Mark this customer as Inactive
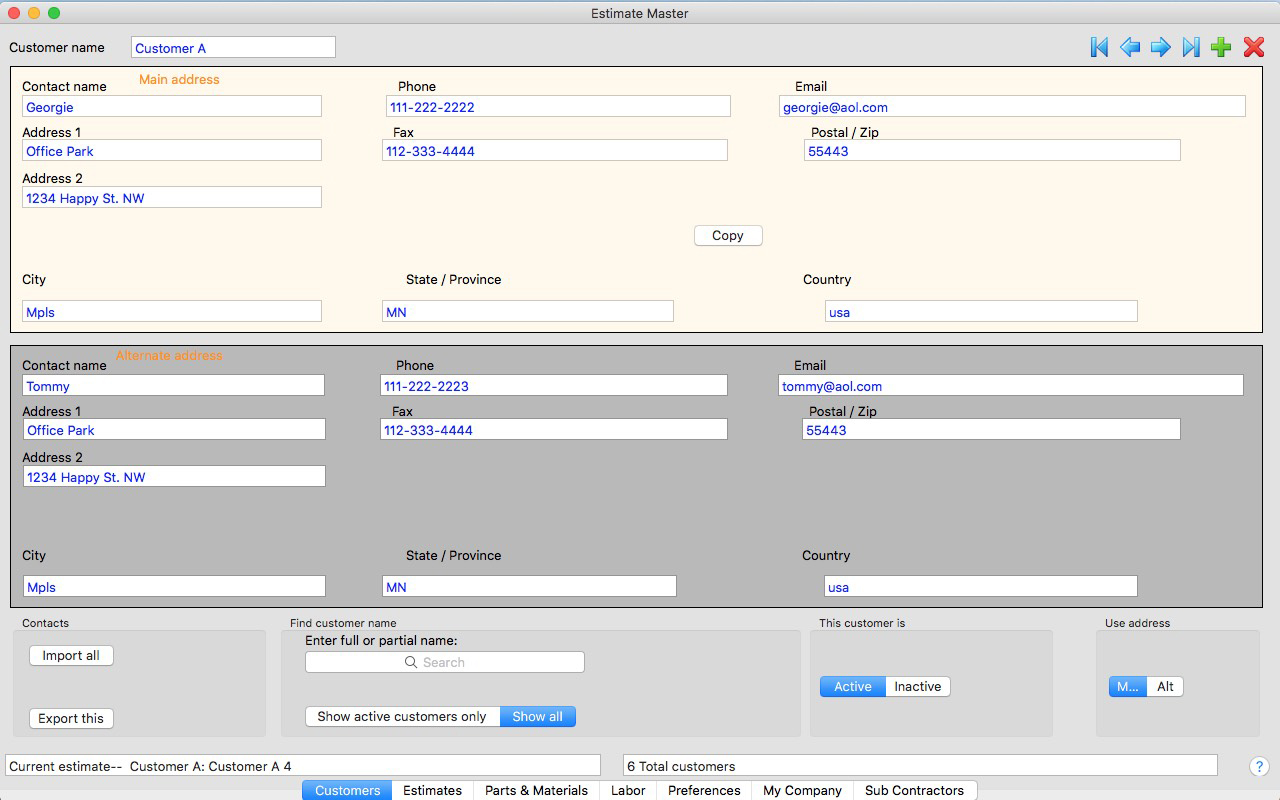This screenshot has height=800, width=1280. pyautogui.click(x=917, y=686)
